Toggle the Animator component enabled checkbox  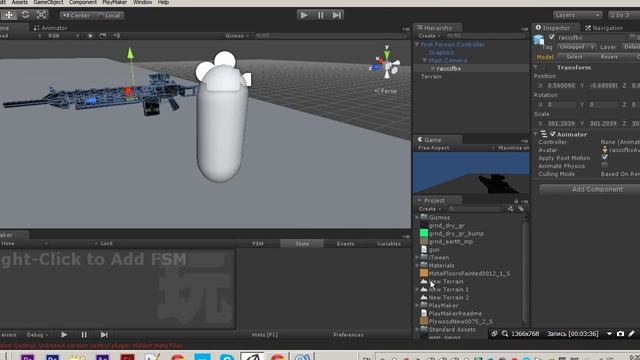553,134
